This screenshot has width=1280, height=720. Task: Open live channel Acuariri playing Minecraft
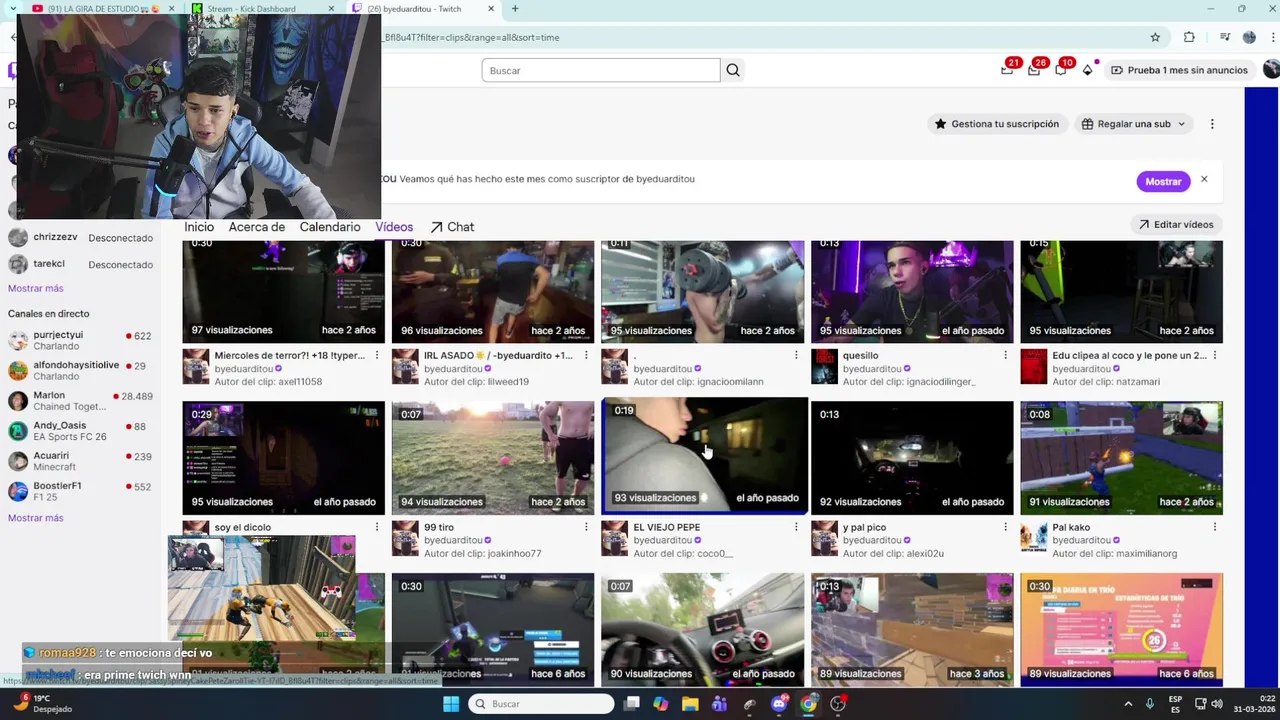click(x=80, y=461)
